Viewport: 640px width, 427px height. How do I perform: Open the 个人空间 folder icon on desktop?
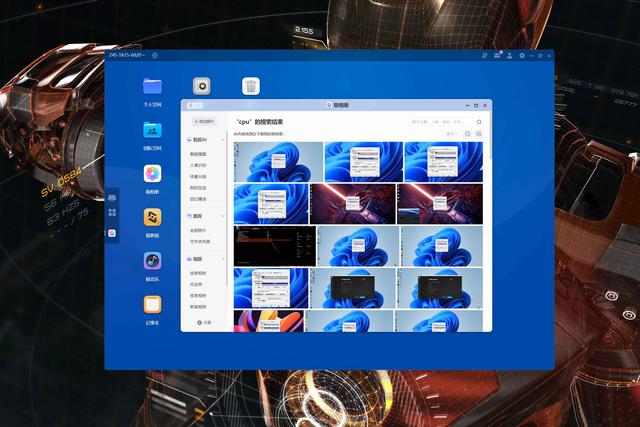(152, 87)
